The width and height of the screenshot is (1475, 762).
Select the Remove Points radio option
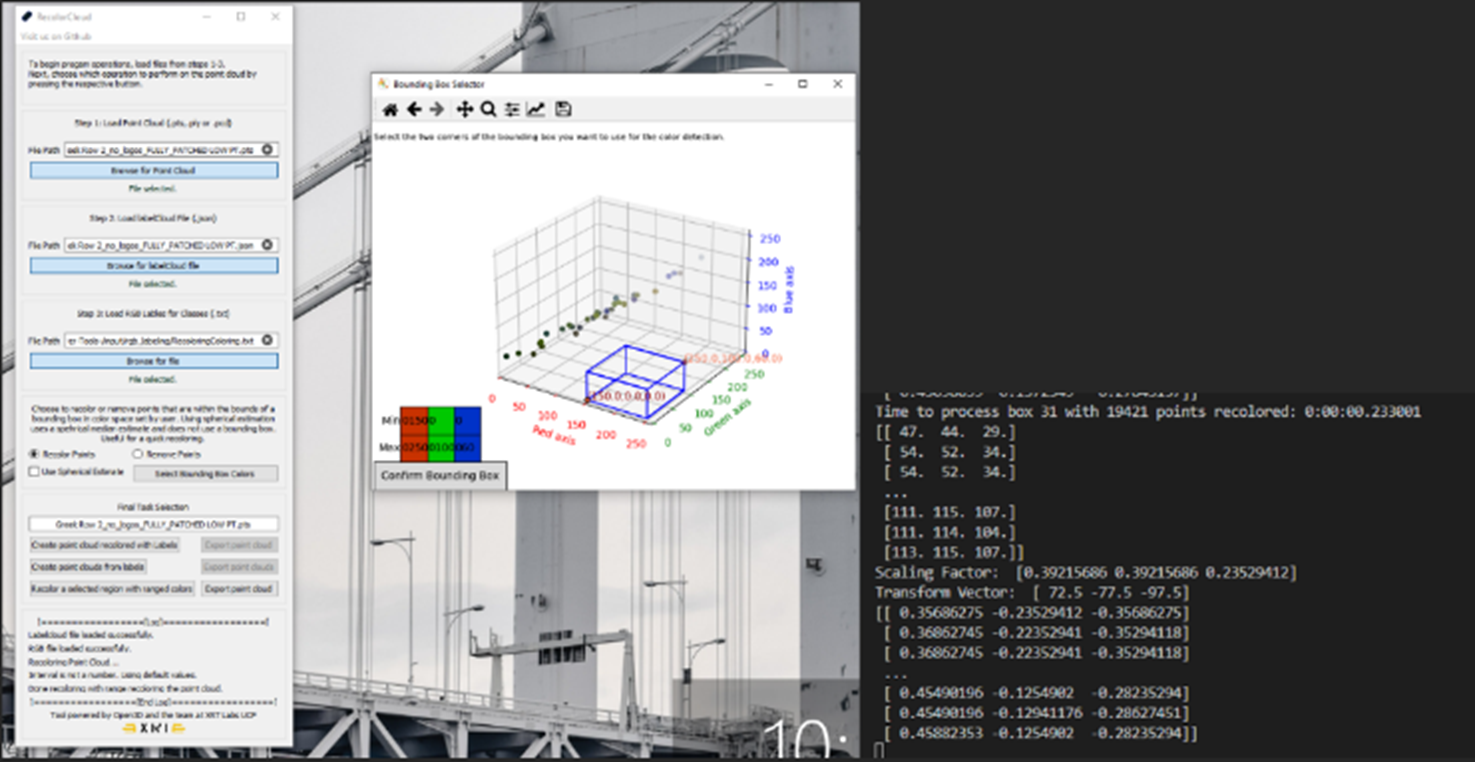pyautogui.click(x=167, y=454)
